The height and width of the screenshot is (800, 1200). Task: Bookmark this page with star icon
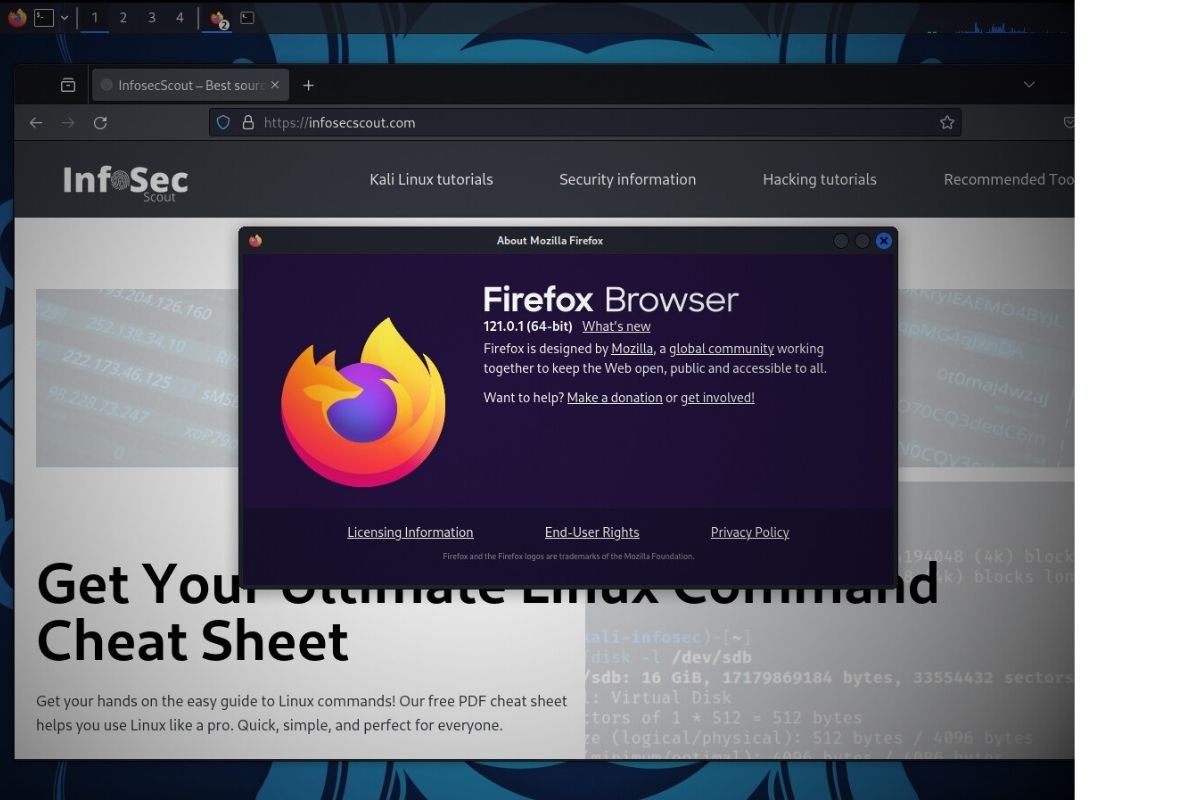947,123
